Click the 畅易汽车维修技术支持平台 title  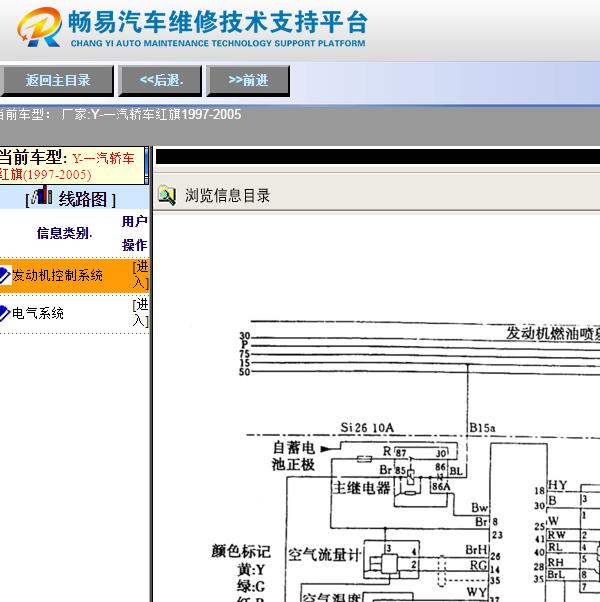point(218,22)
